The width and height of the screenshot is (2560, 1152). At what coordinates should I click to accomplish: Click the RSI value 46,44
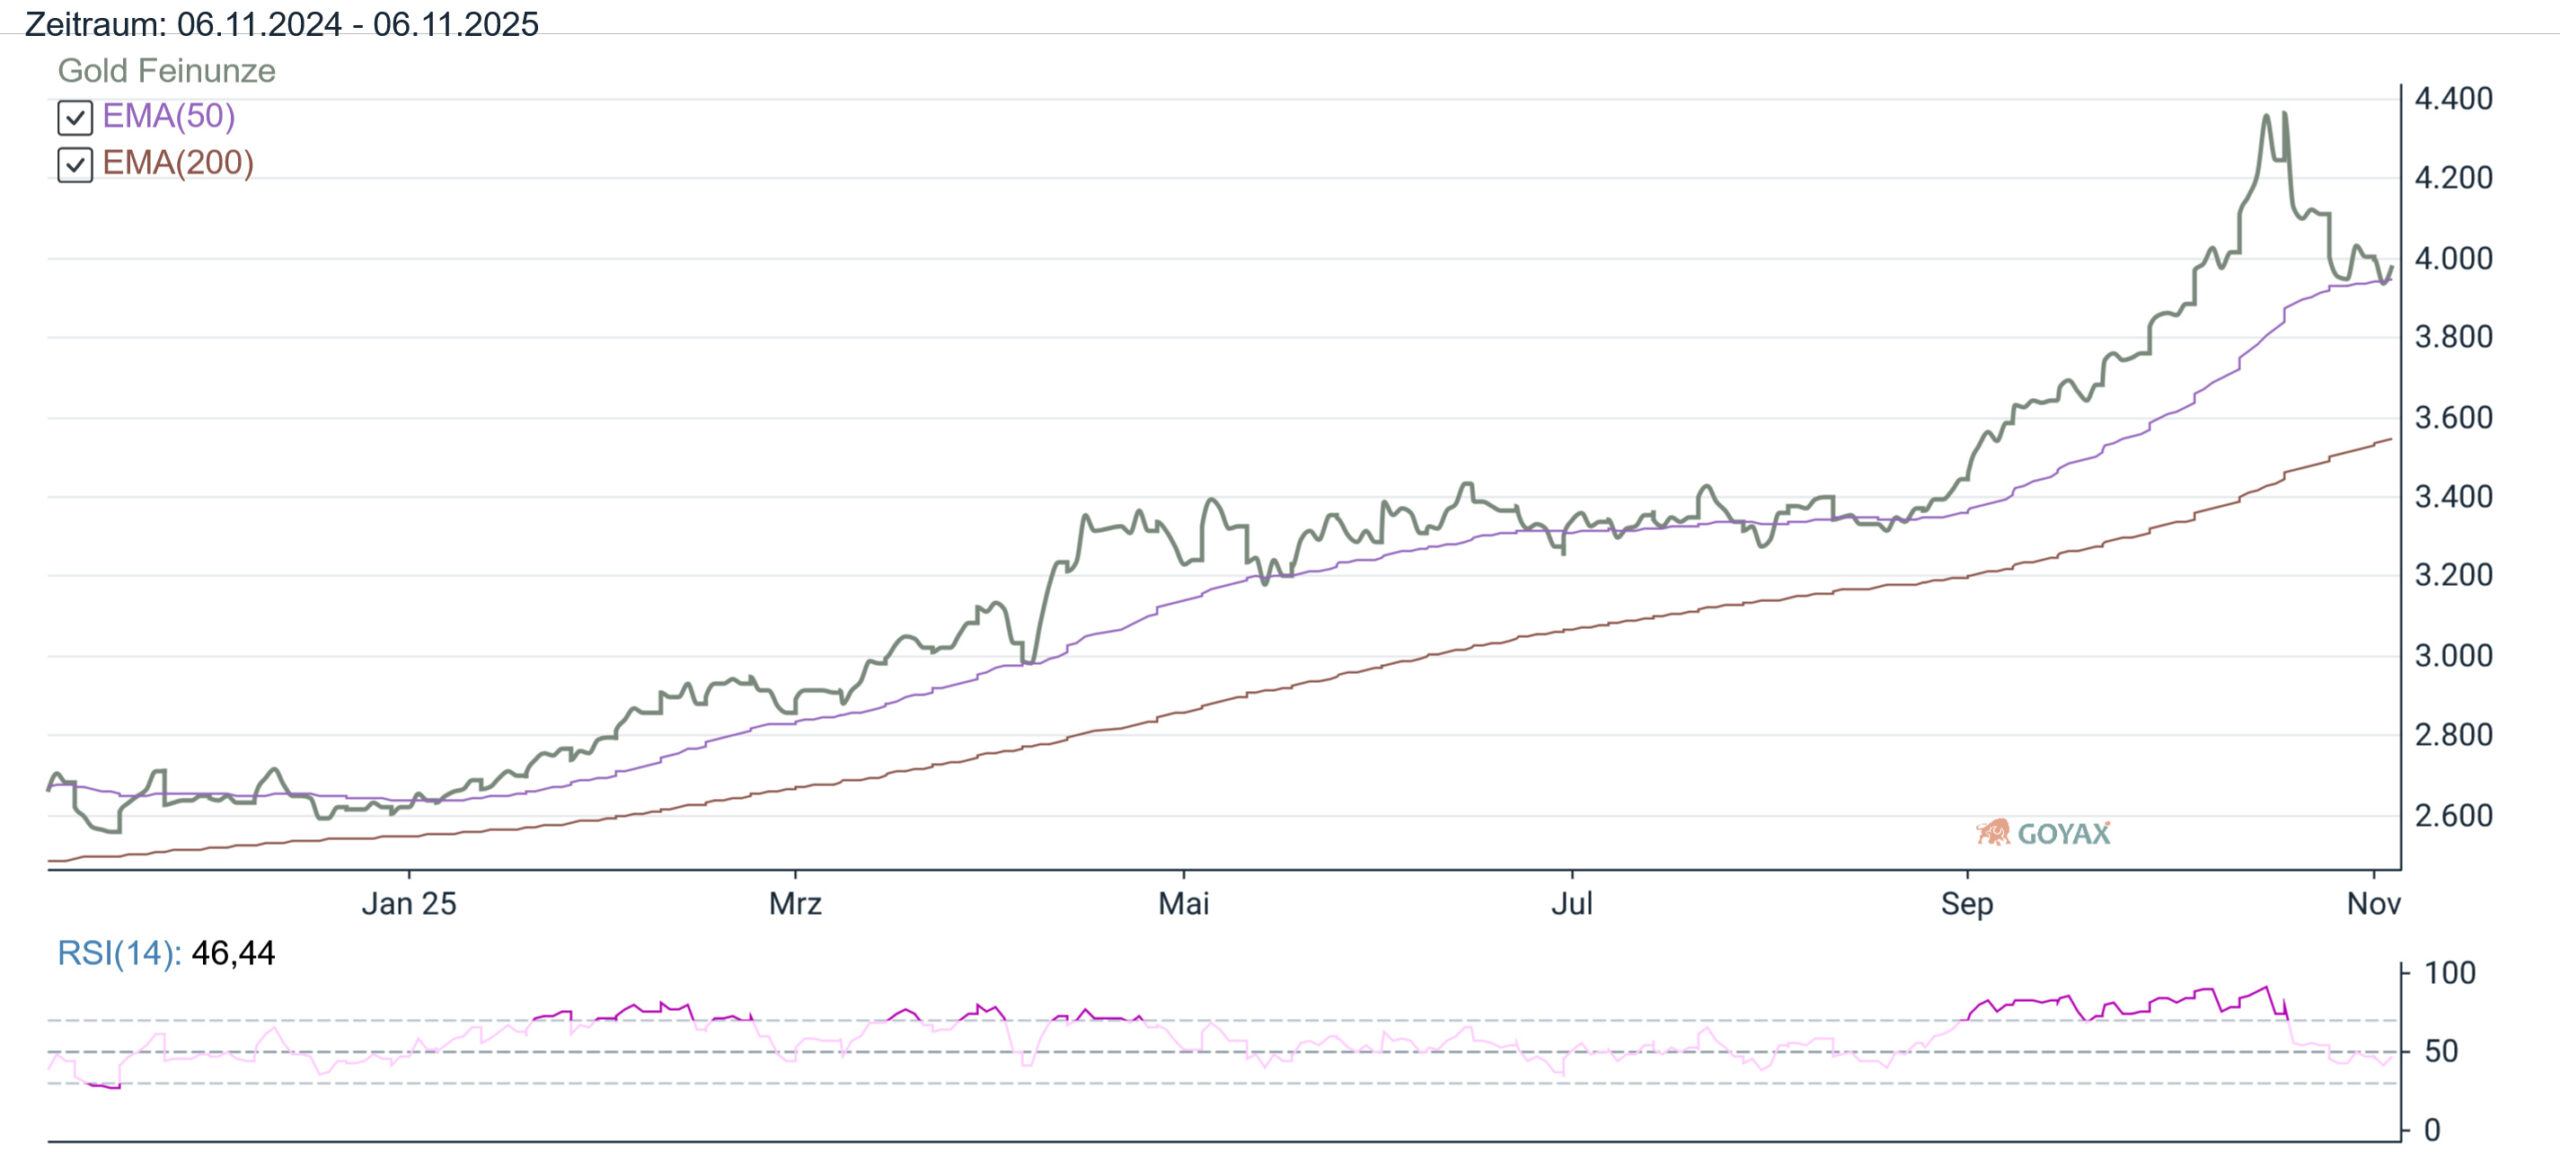click(x=233, y=953)
